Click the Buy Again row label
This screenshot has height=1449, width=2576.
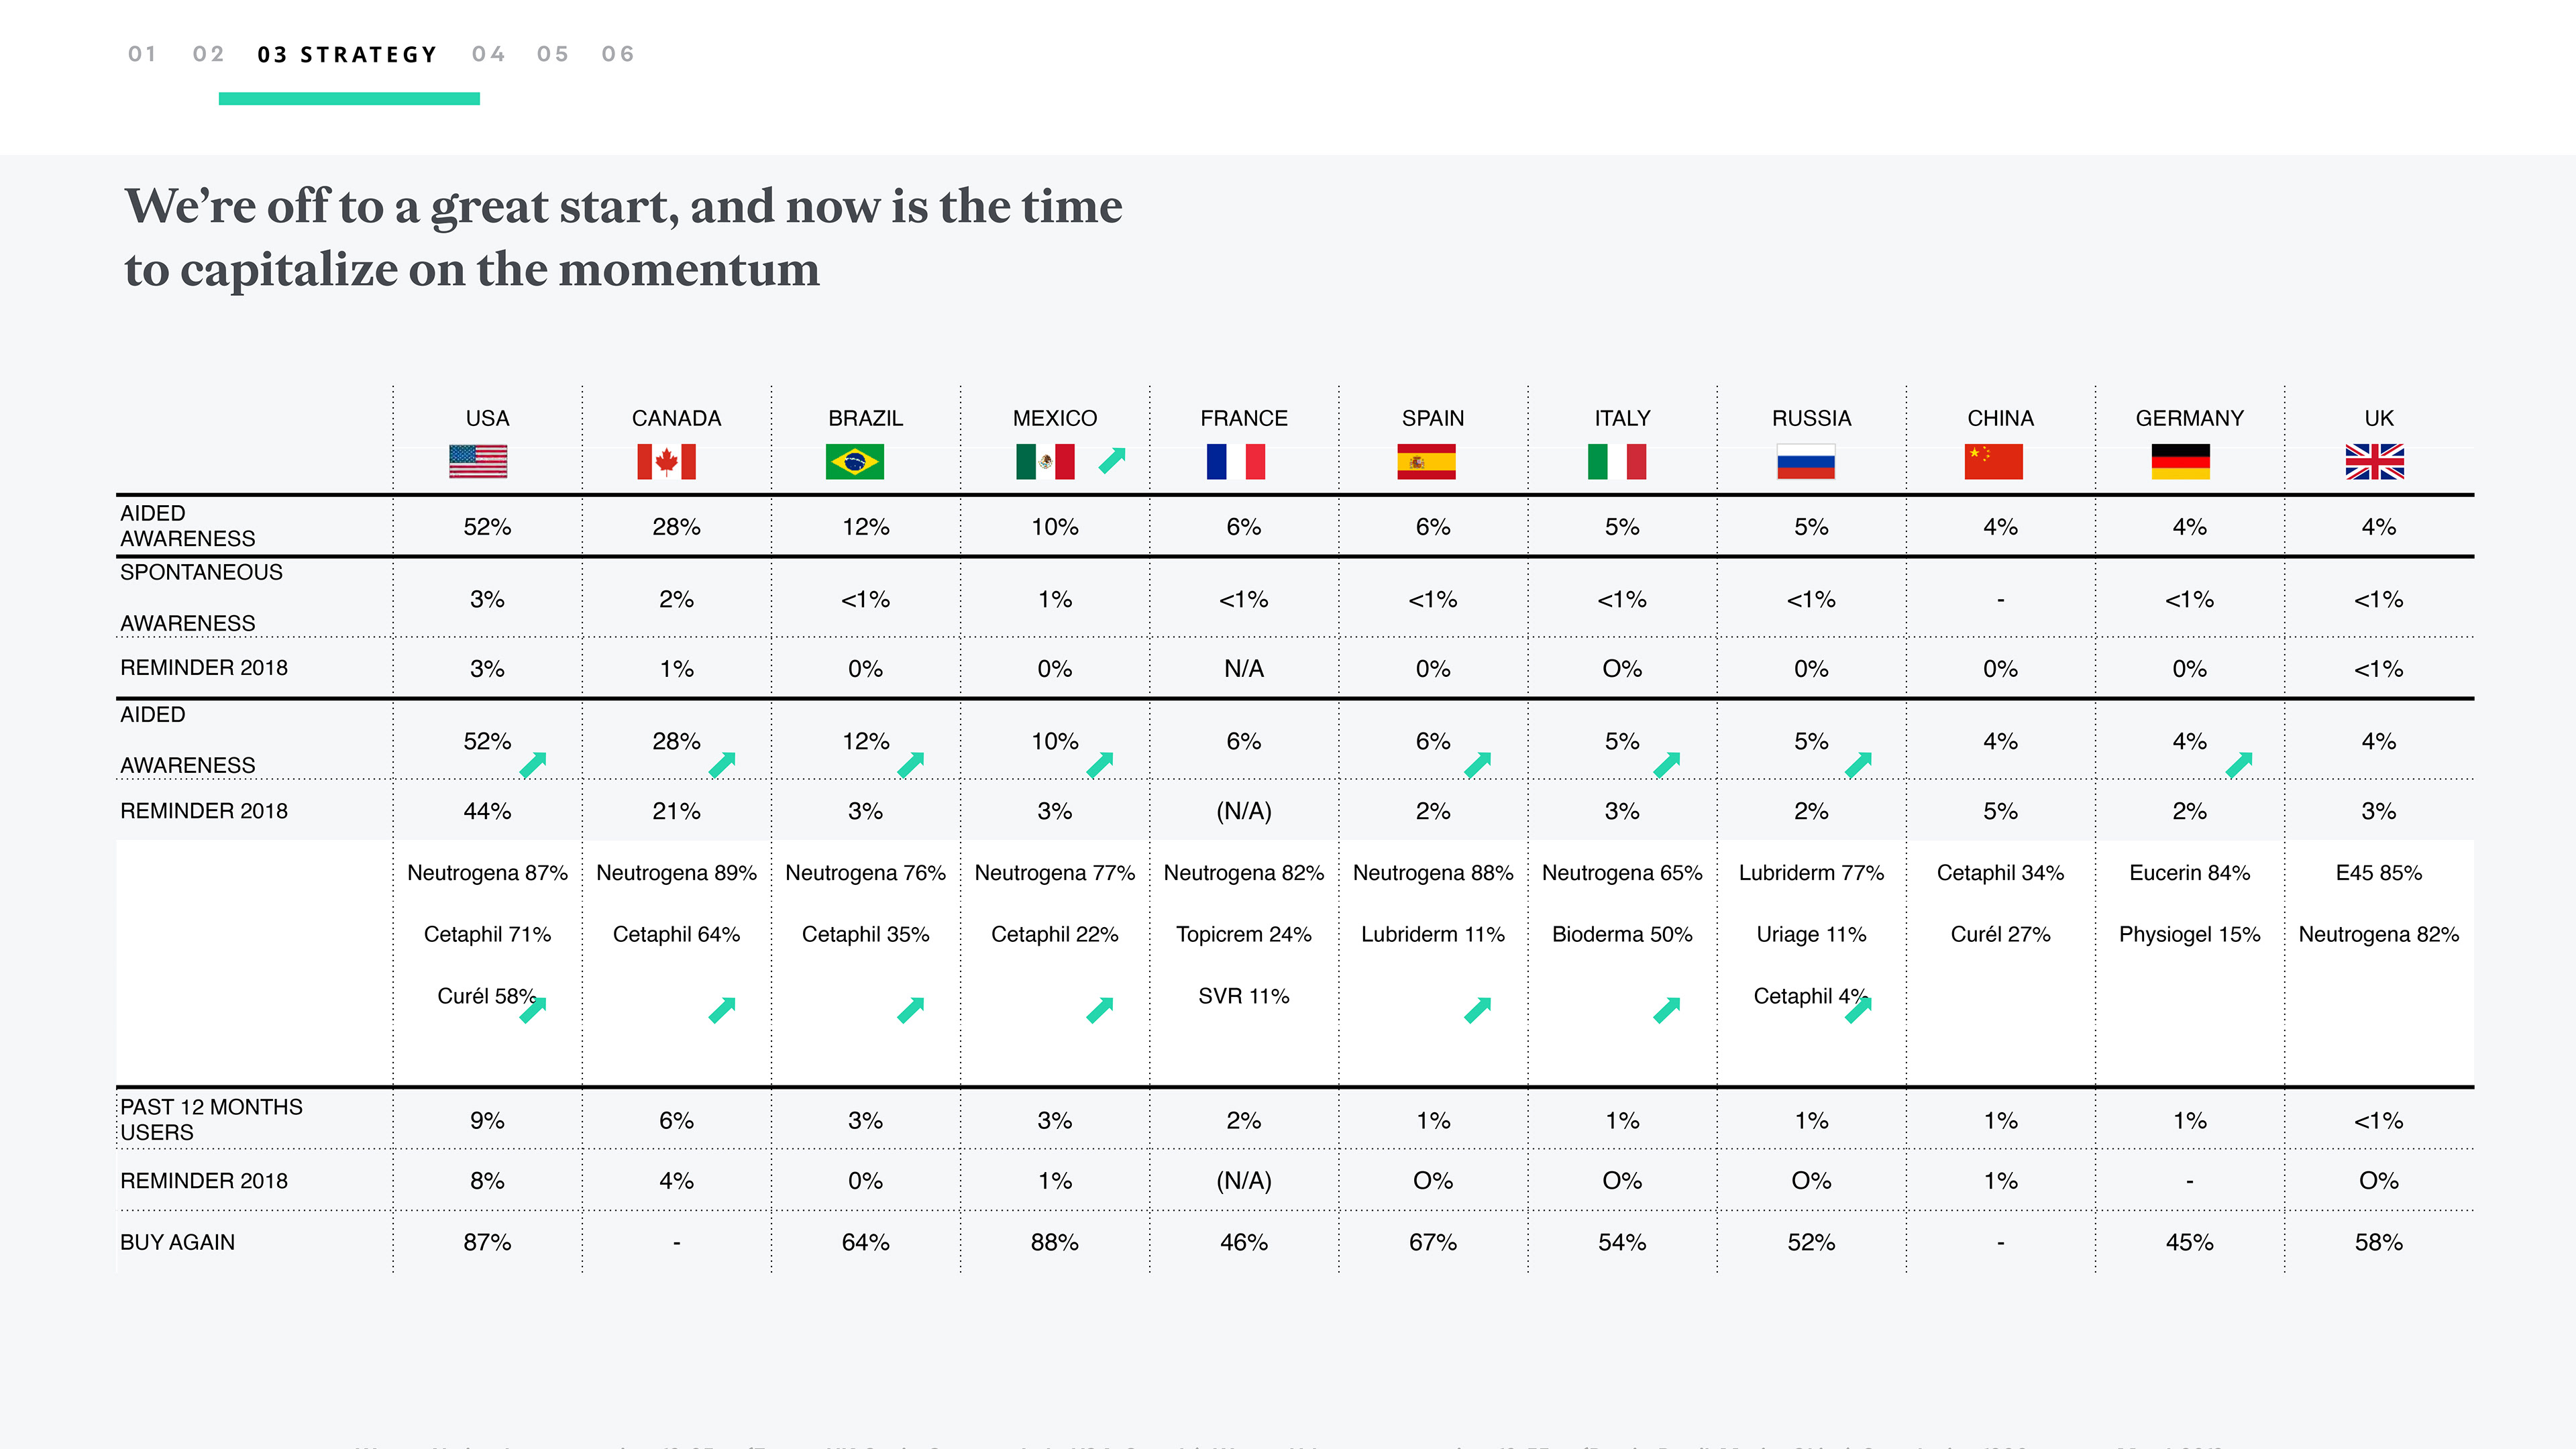178,1242
